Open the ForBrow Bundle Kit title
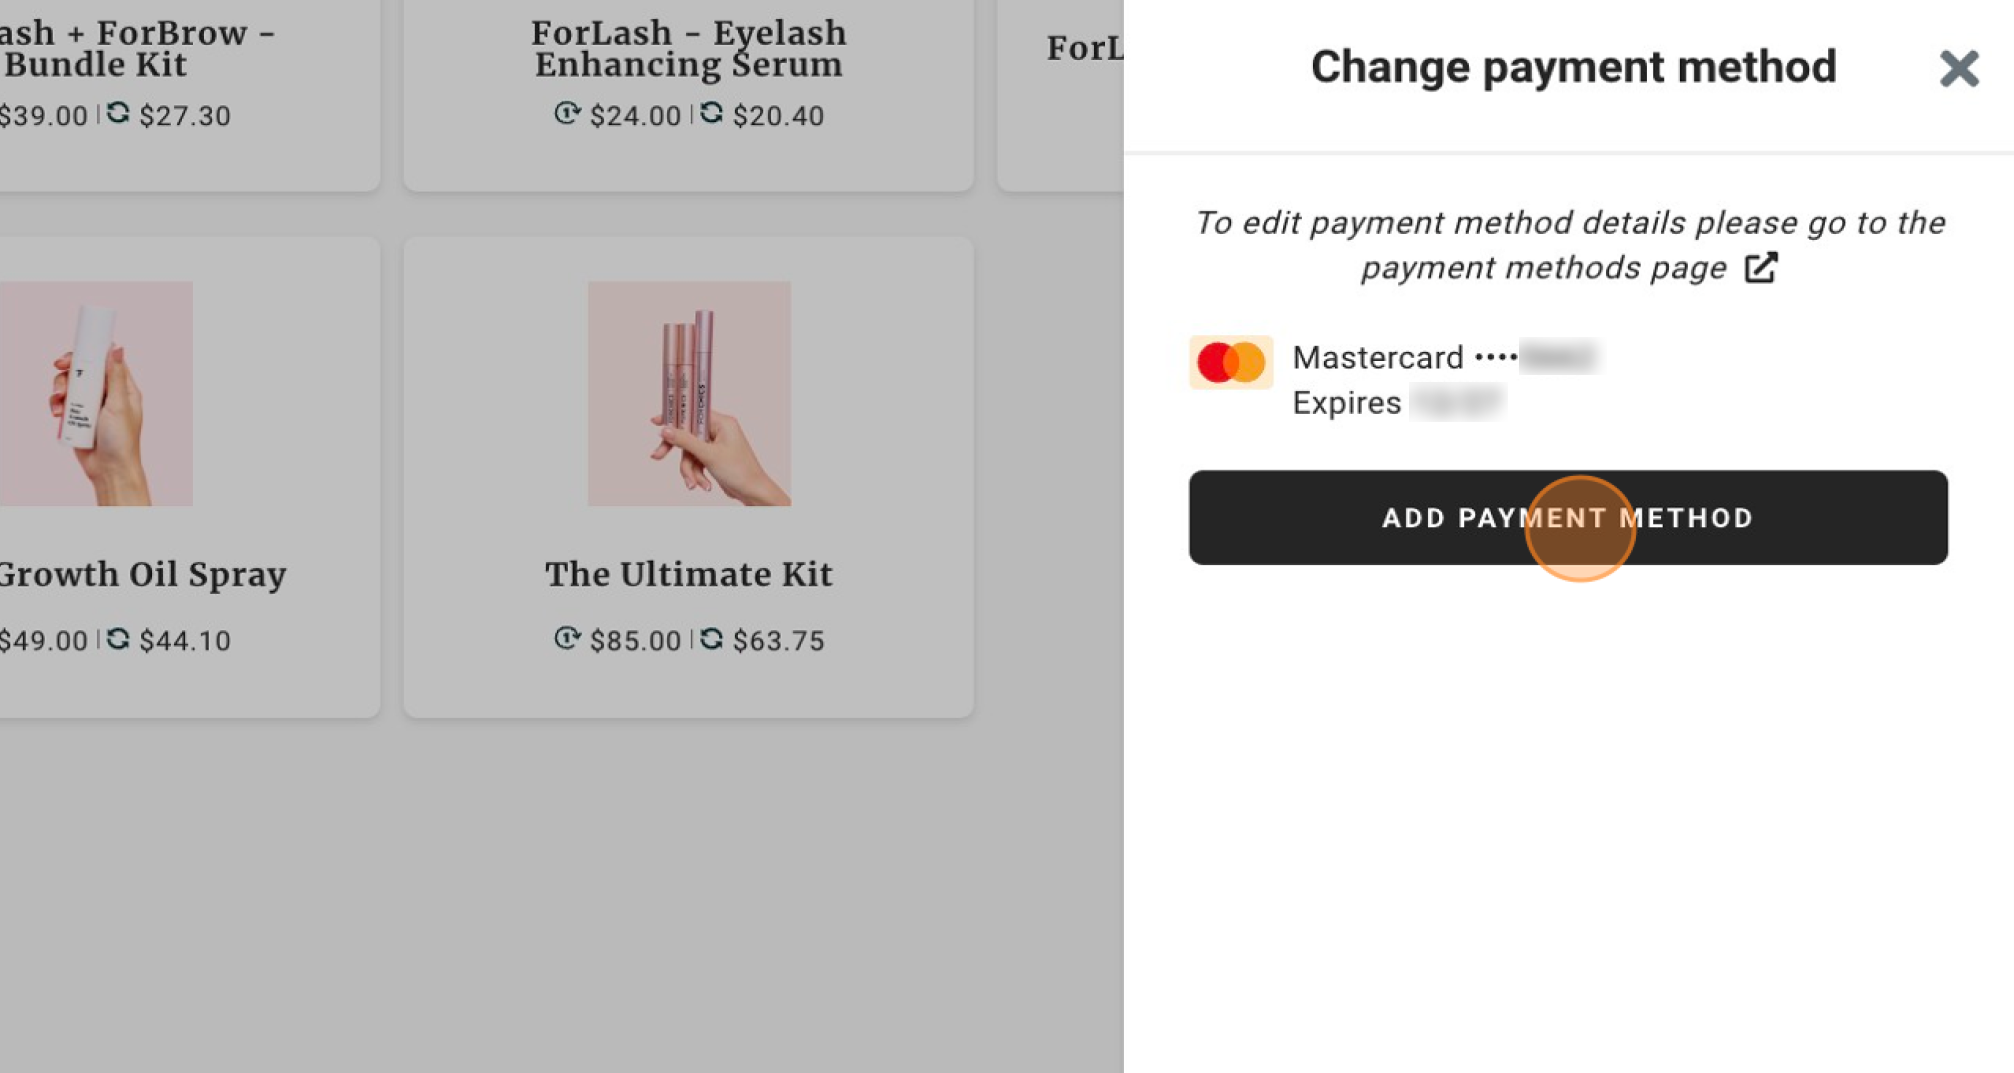This screenshot has height=1073, width=2014. click(x=137, y=48)
